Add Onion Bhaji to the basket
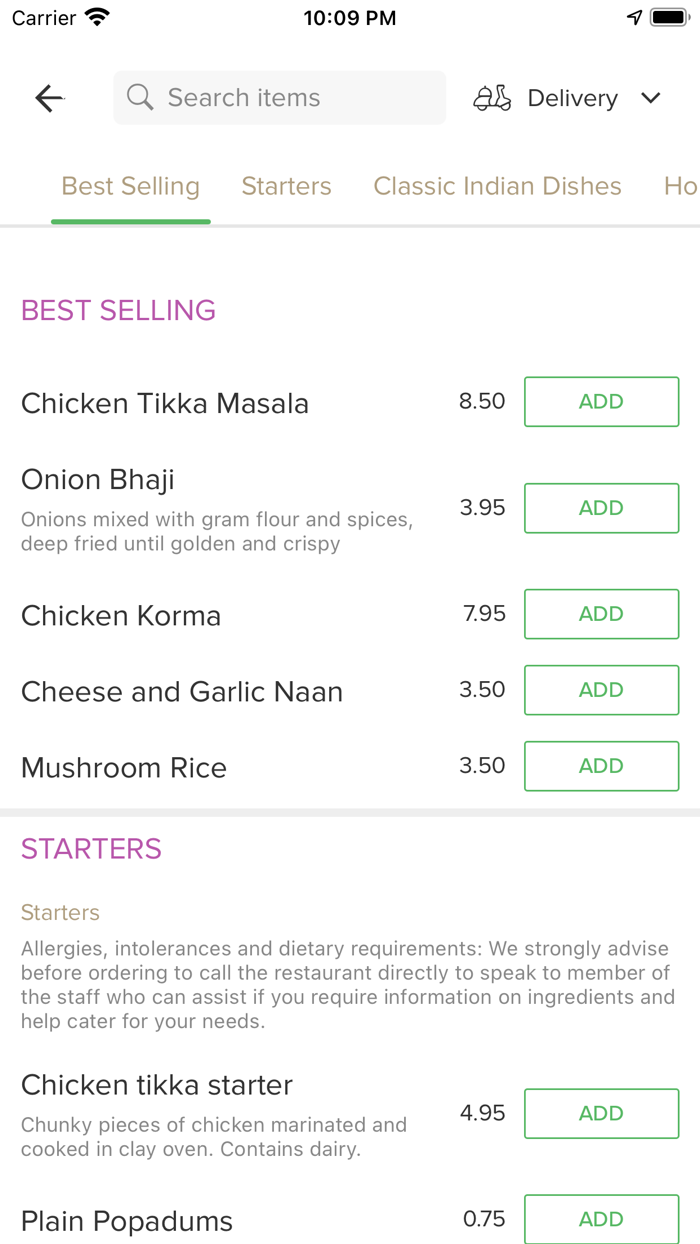The width and height of the screenshot is (700, 1244). 601,508
